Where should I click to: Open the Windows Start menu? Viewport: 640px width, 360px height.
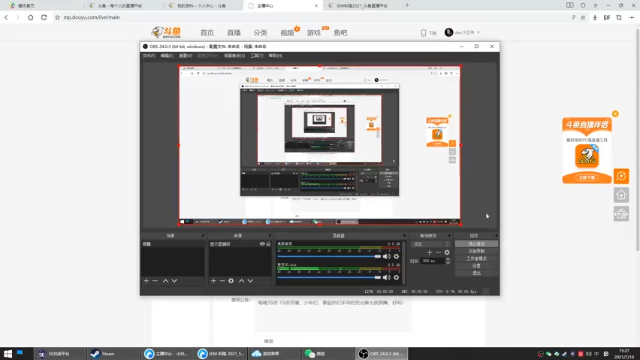(8, 353)
